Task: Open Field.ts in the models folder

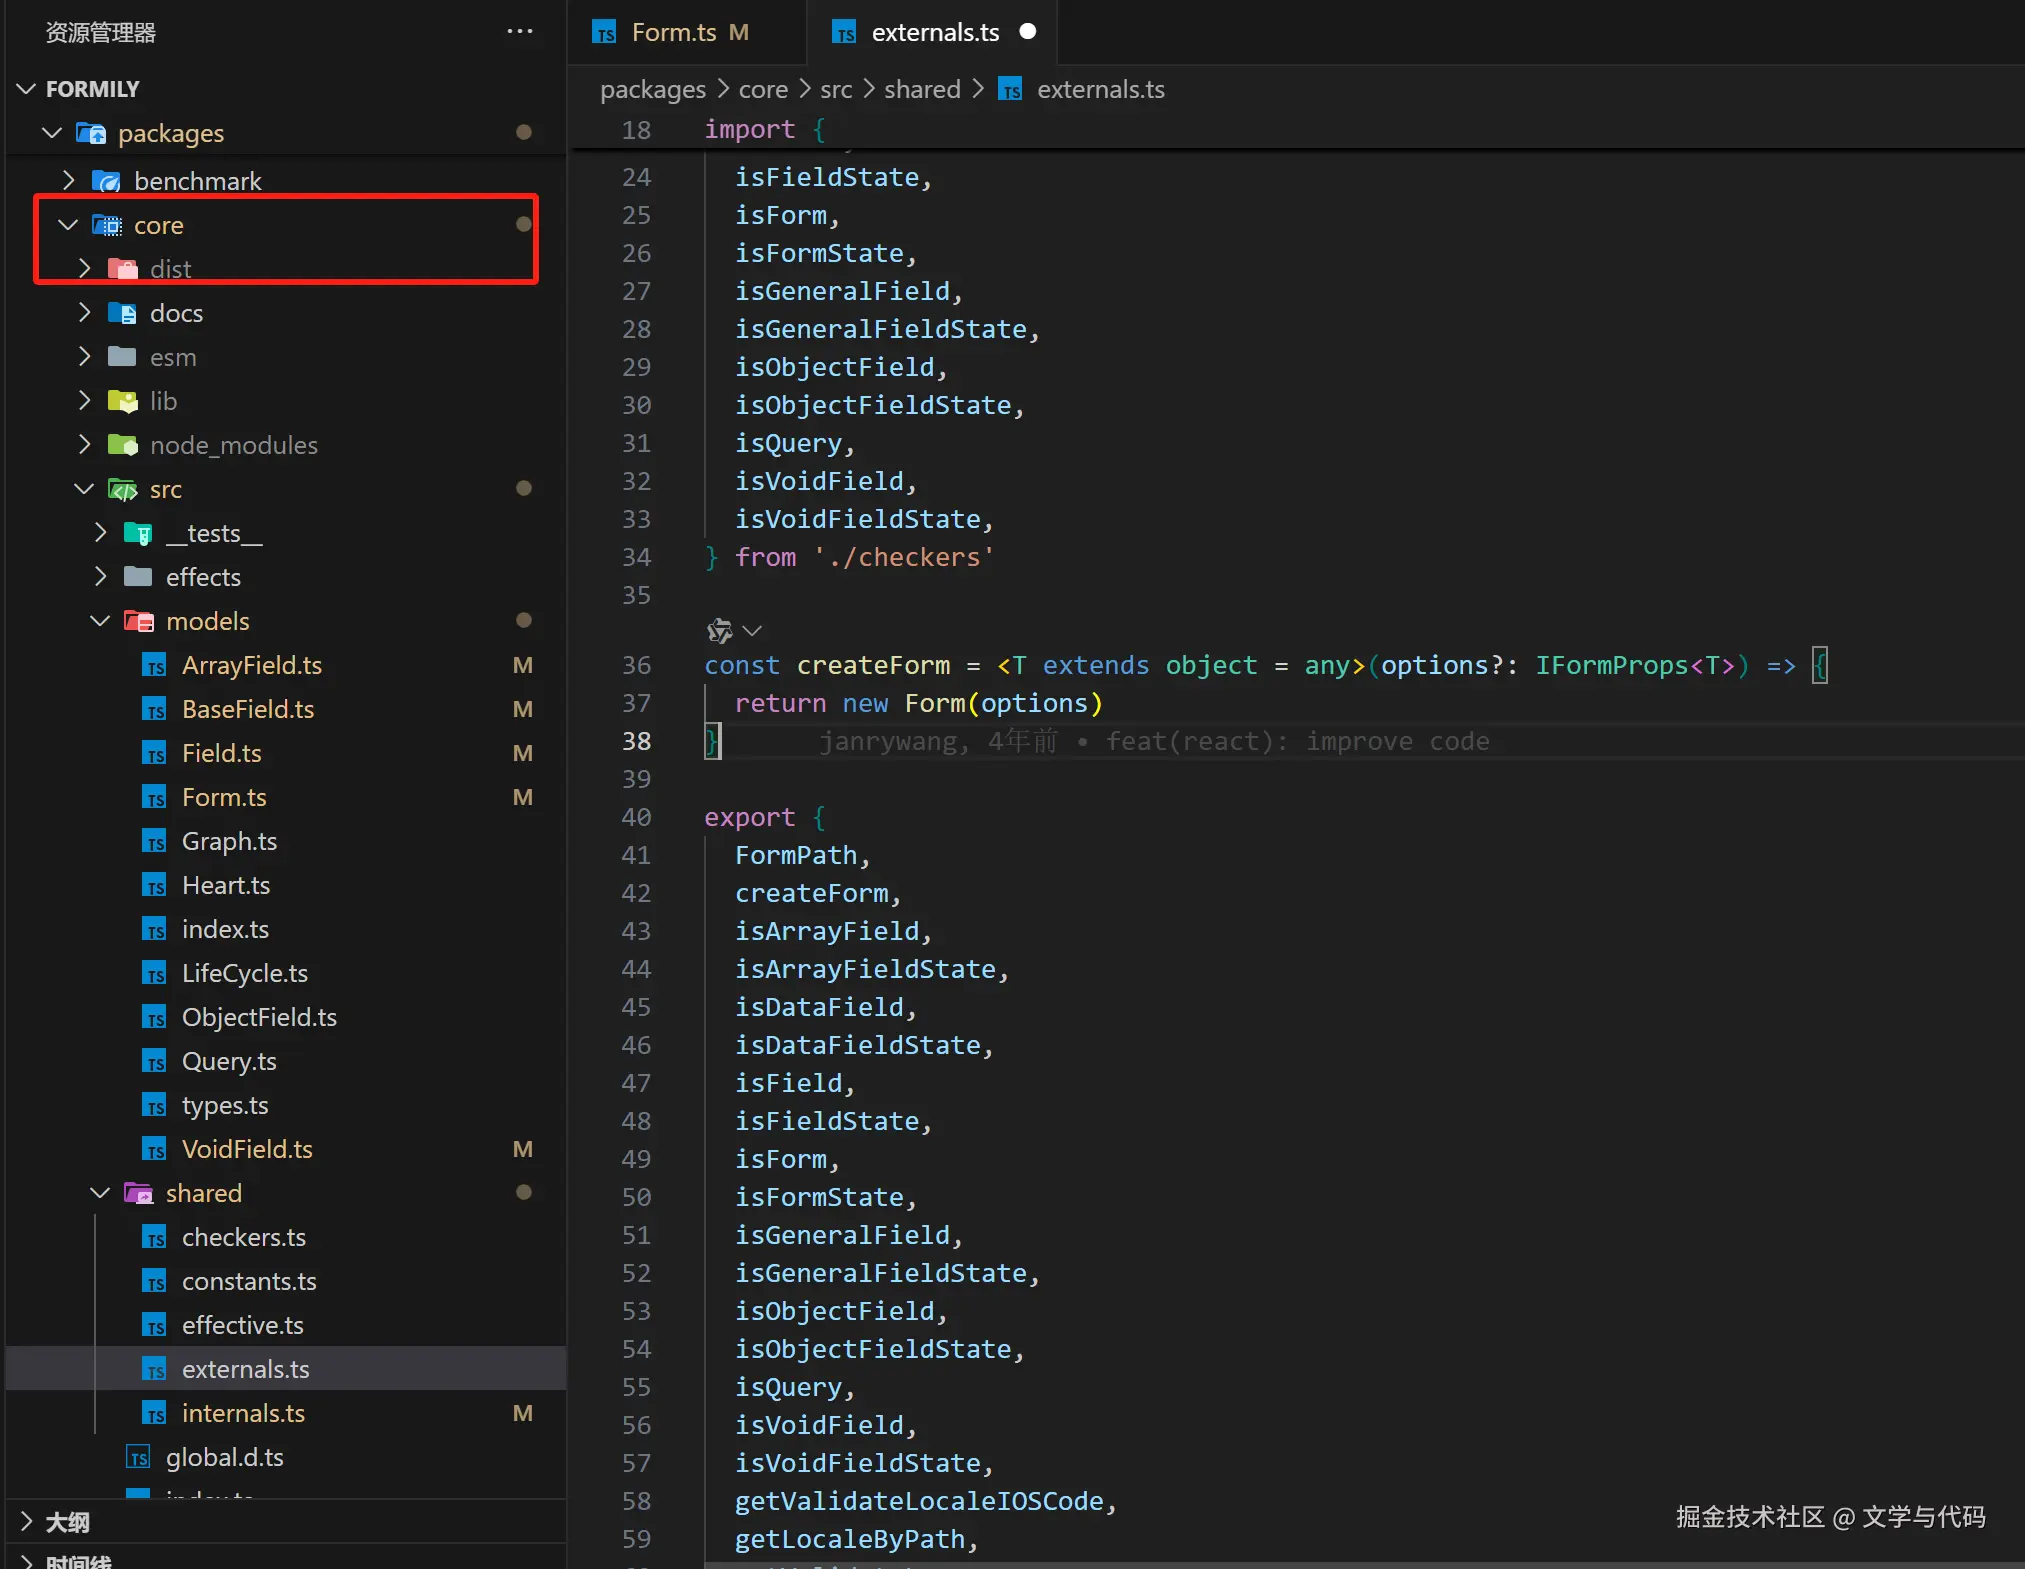Action: click(221, 753)
